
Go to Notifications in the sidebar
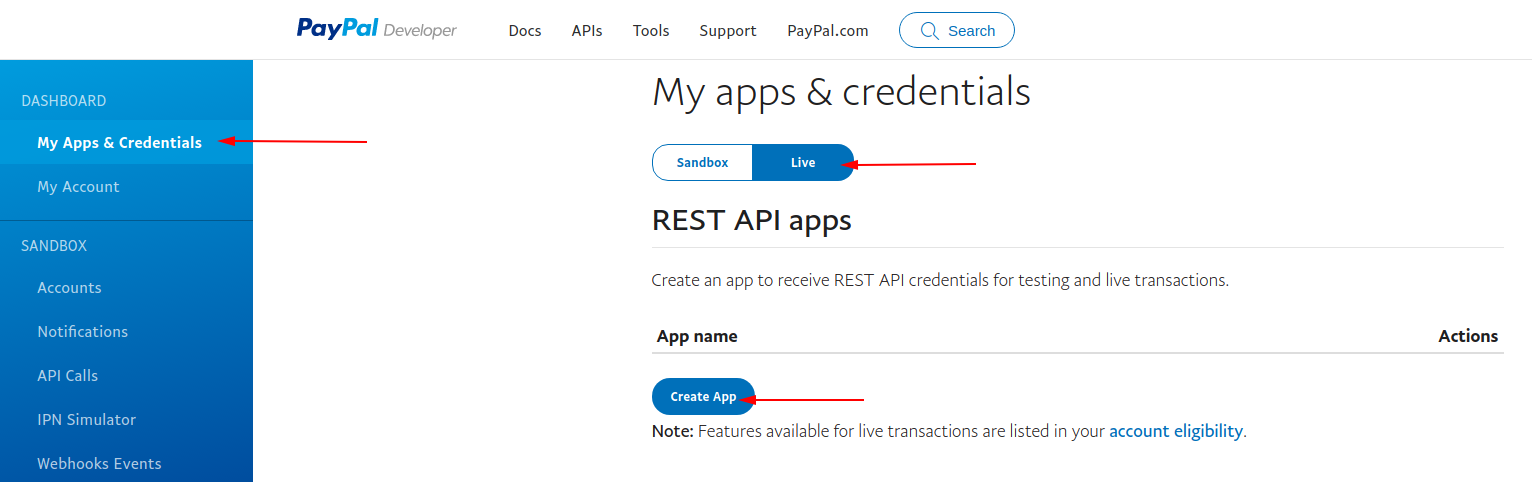82,332
